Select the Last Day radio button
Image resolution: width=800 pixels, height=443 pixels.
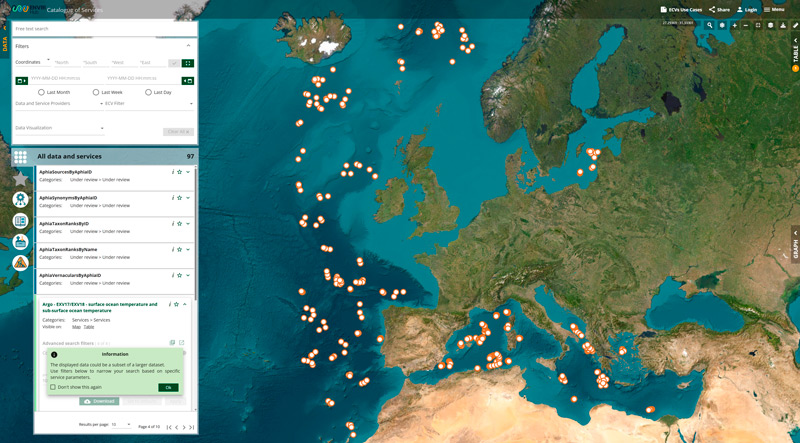tap(148, 92)
